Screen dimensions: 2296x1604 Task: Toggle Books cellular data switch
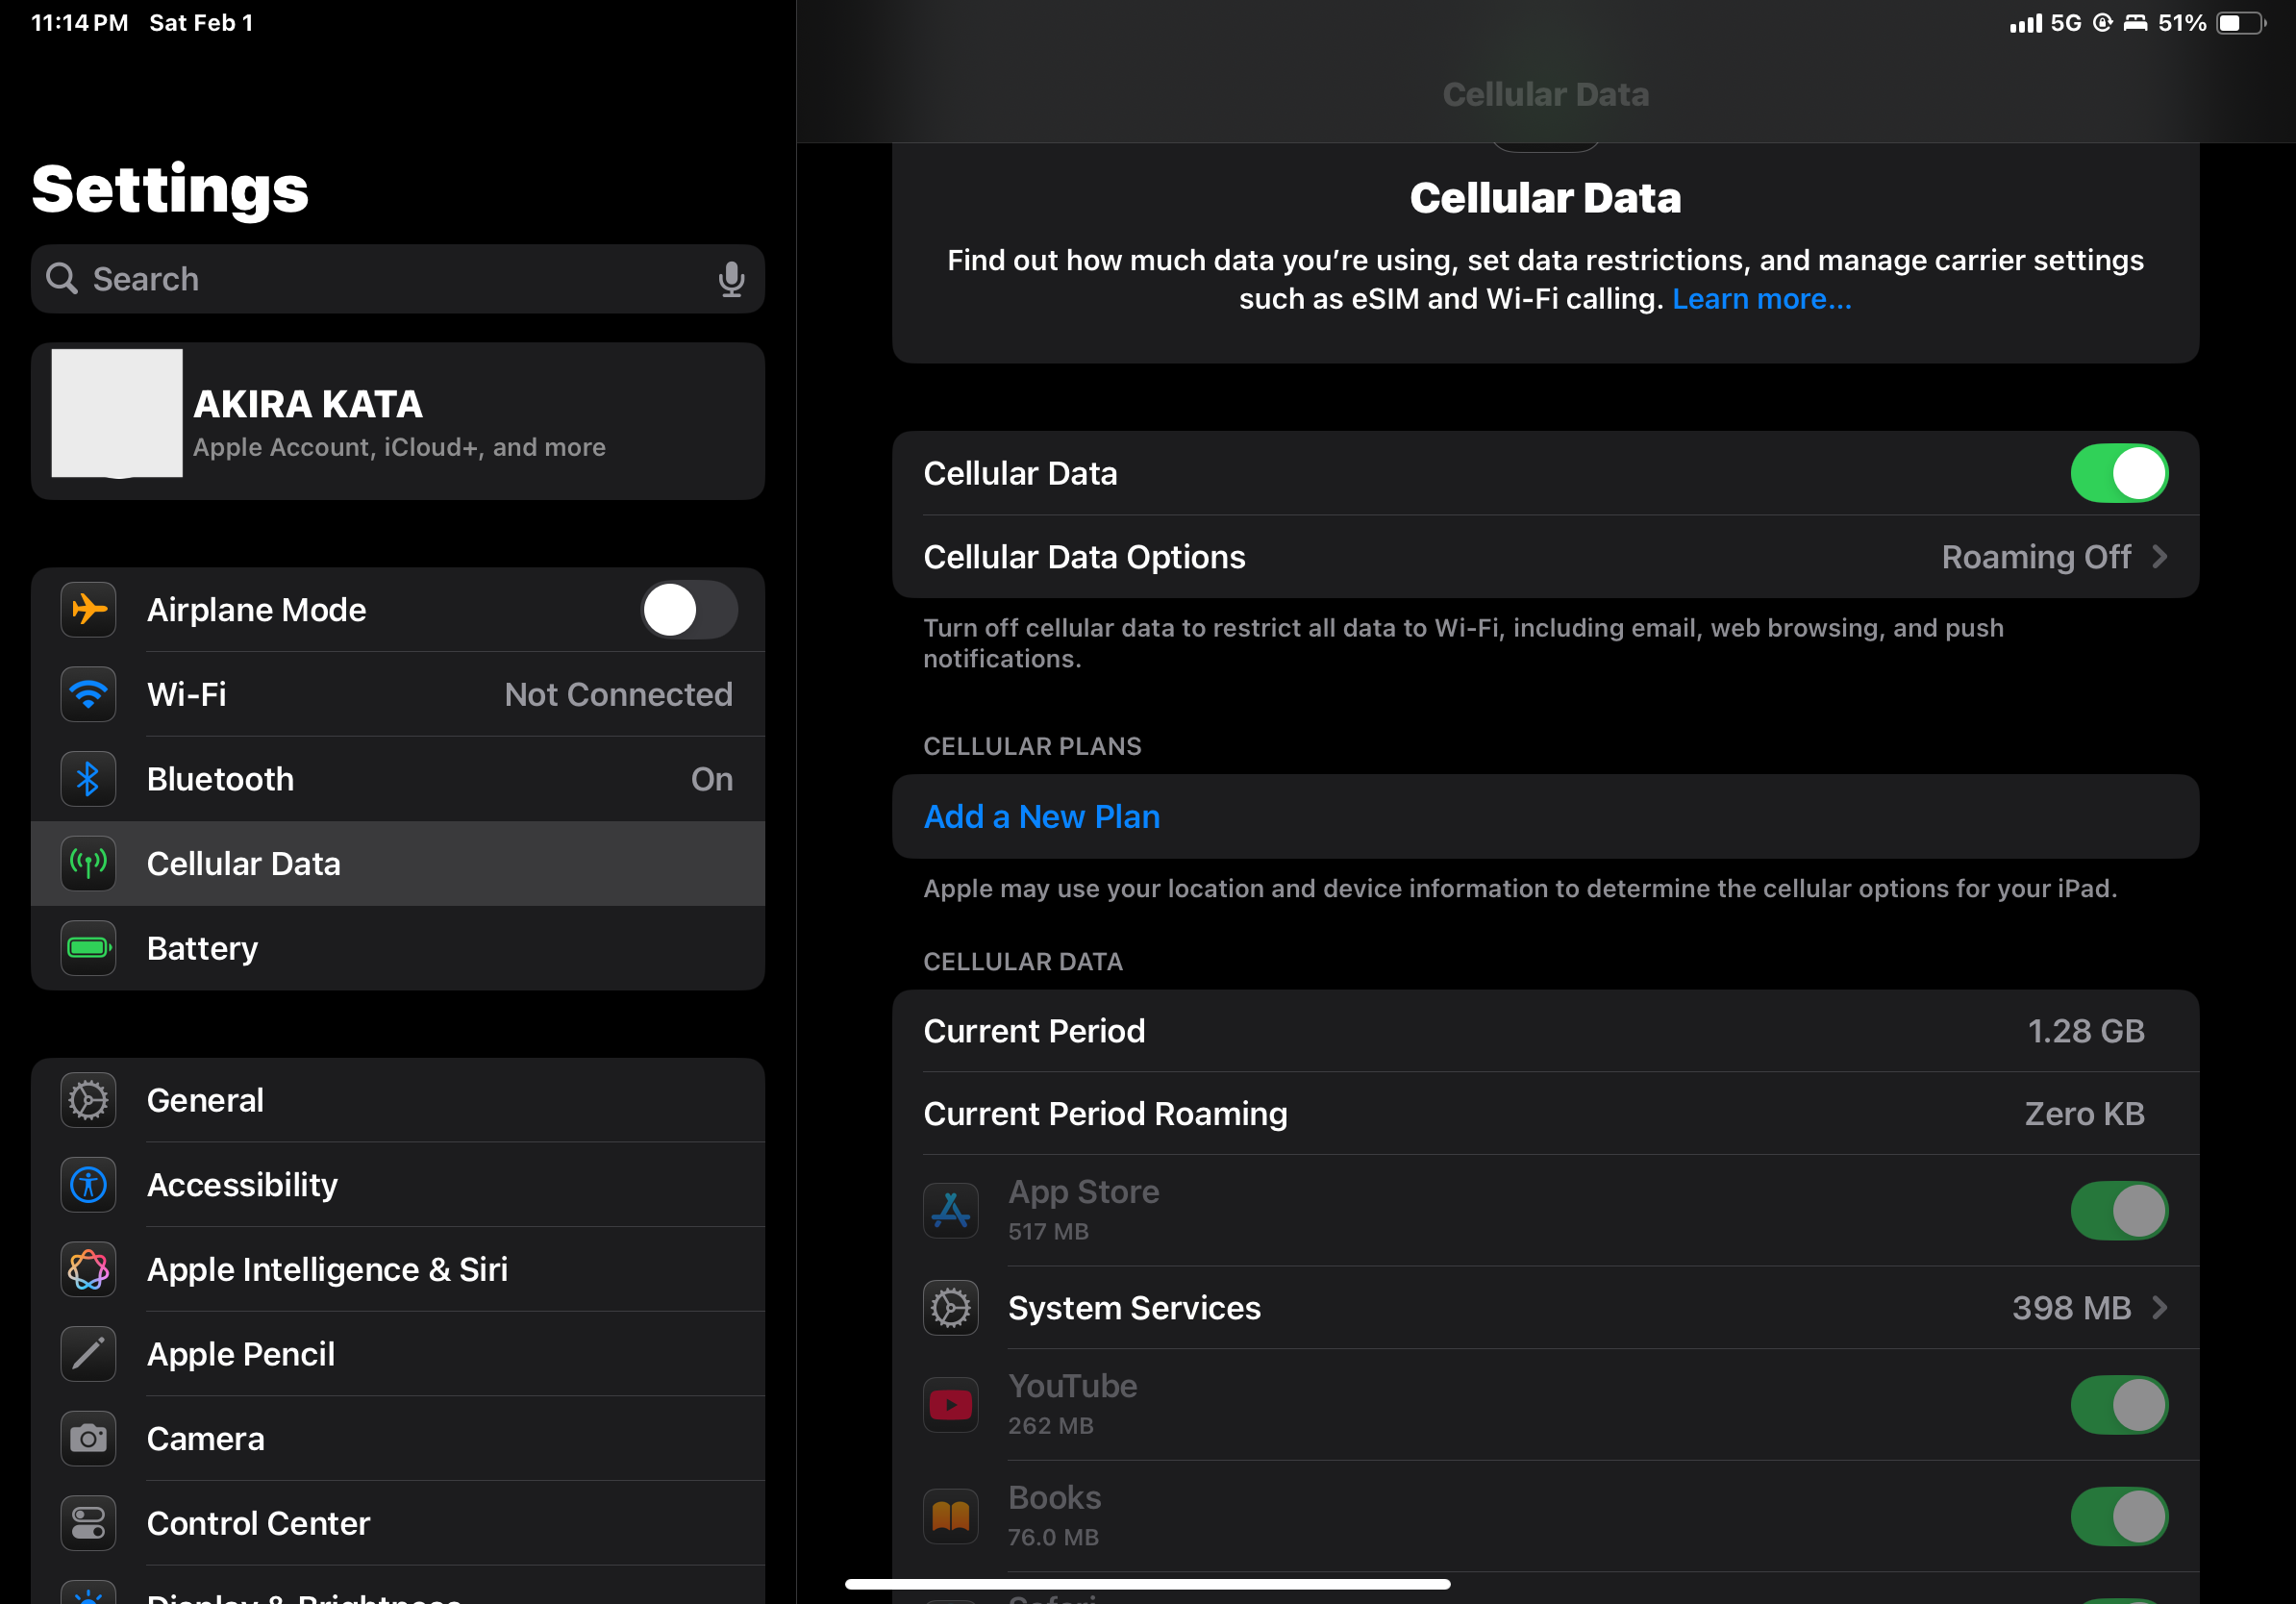coord(2118,1516)
